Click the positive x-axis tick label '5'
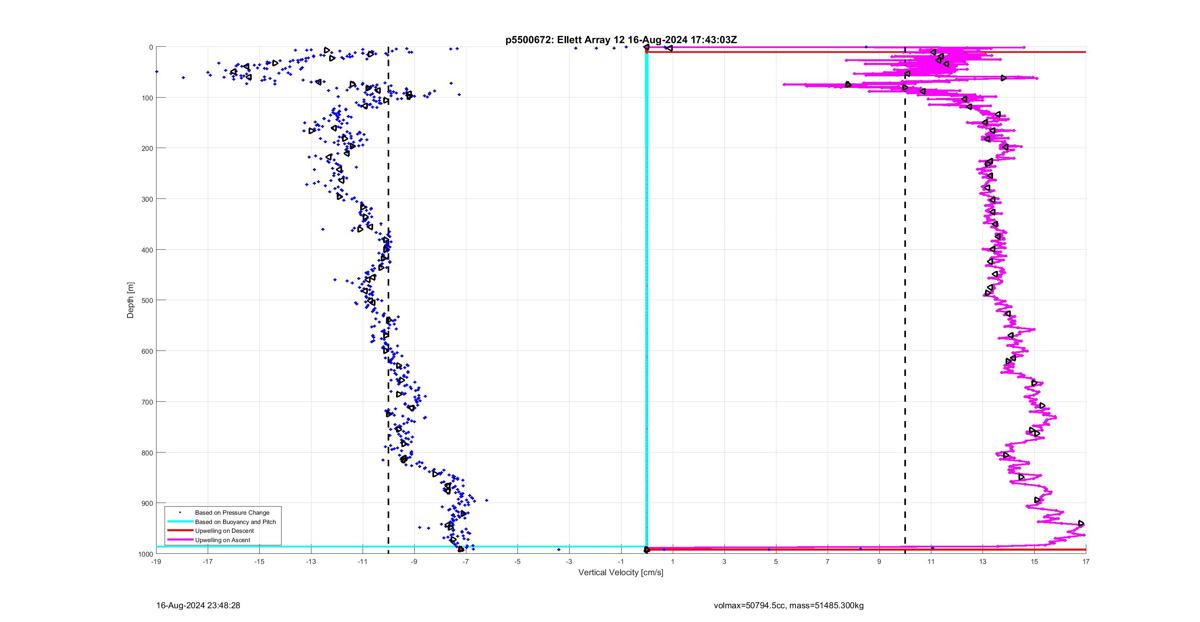 pos(776,562)
